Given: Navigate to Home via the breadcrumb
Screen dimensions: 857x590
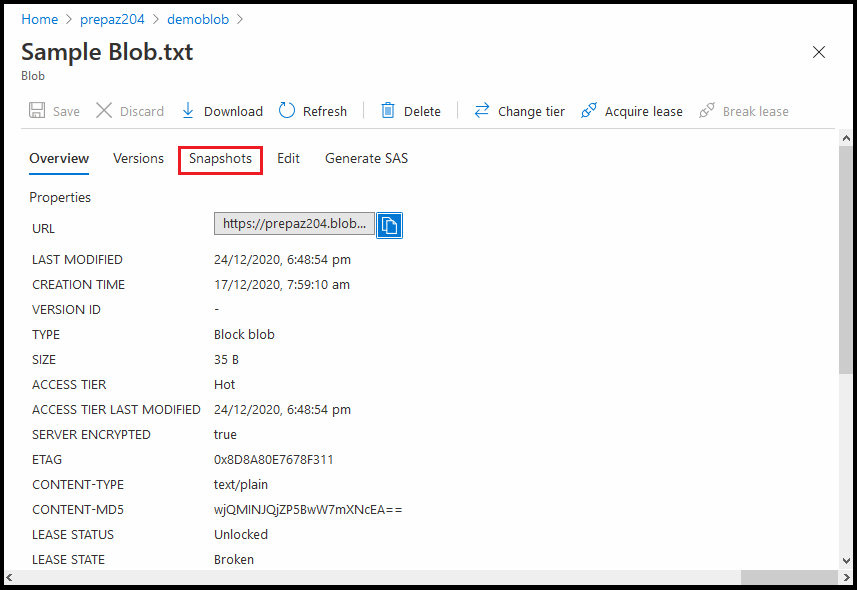Looking at the screenshot, I should (x=39, y=18).
